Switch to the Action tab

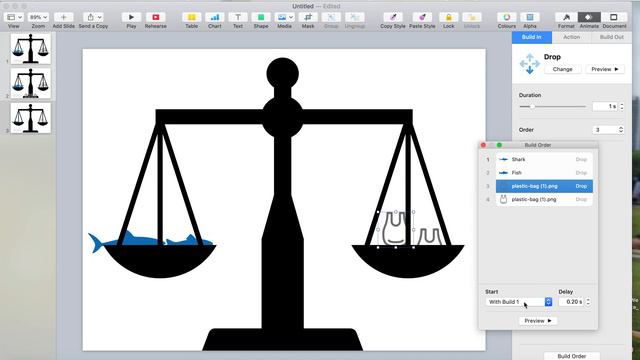tap(571, 37)
